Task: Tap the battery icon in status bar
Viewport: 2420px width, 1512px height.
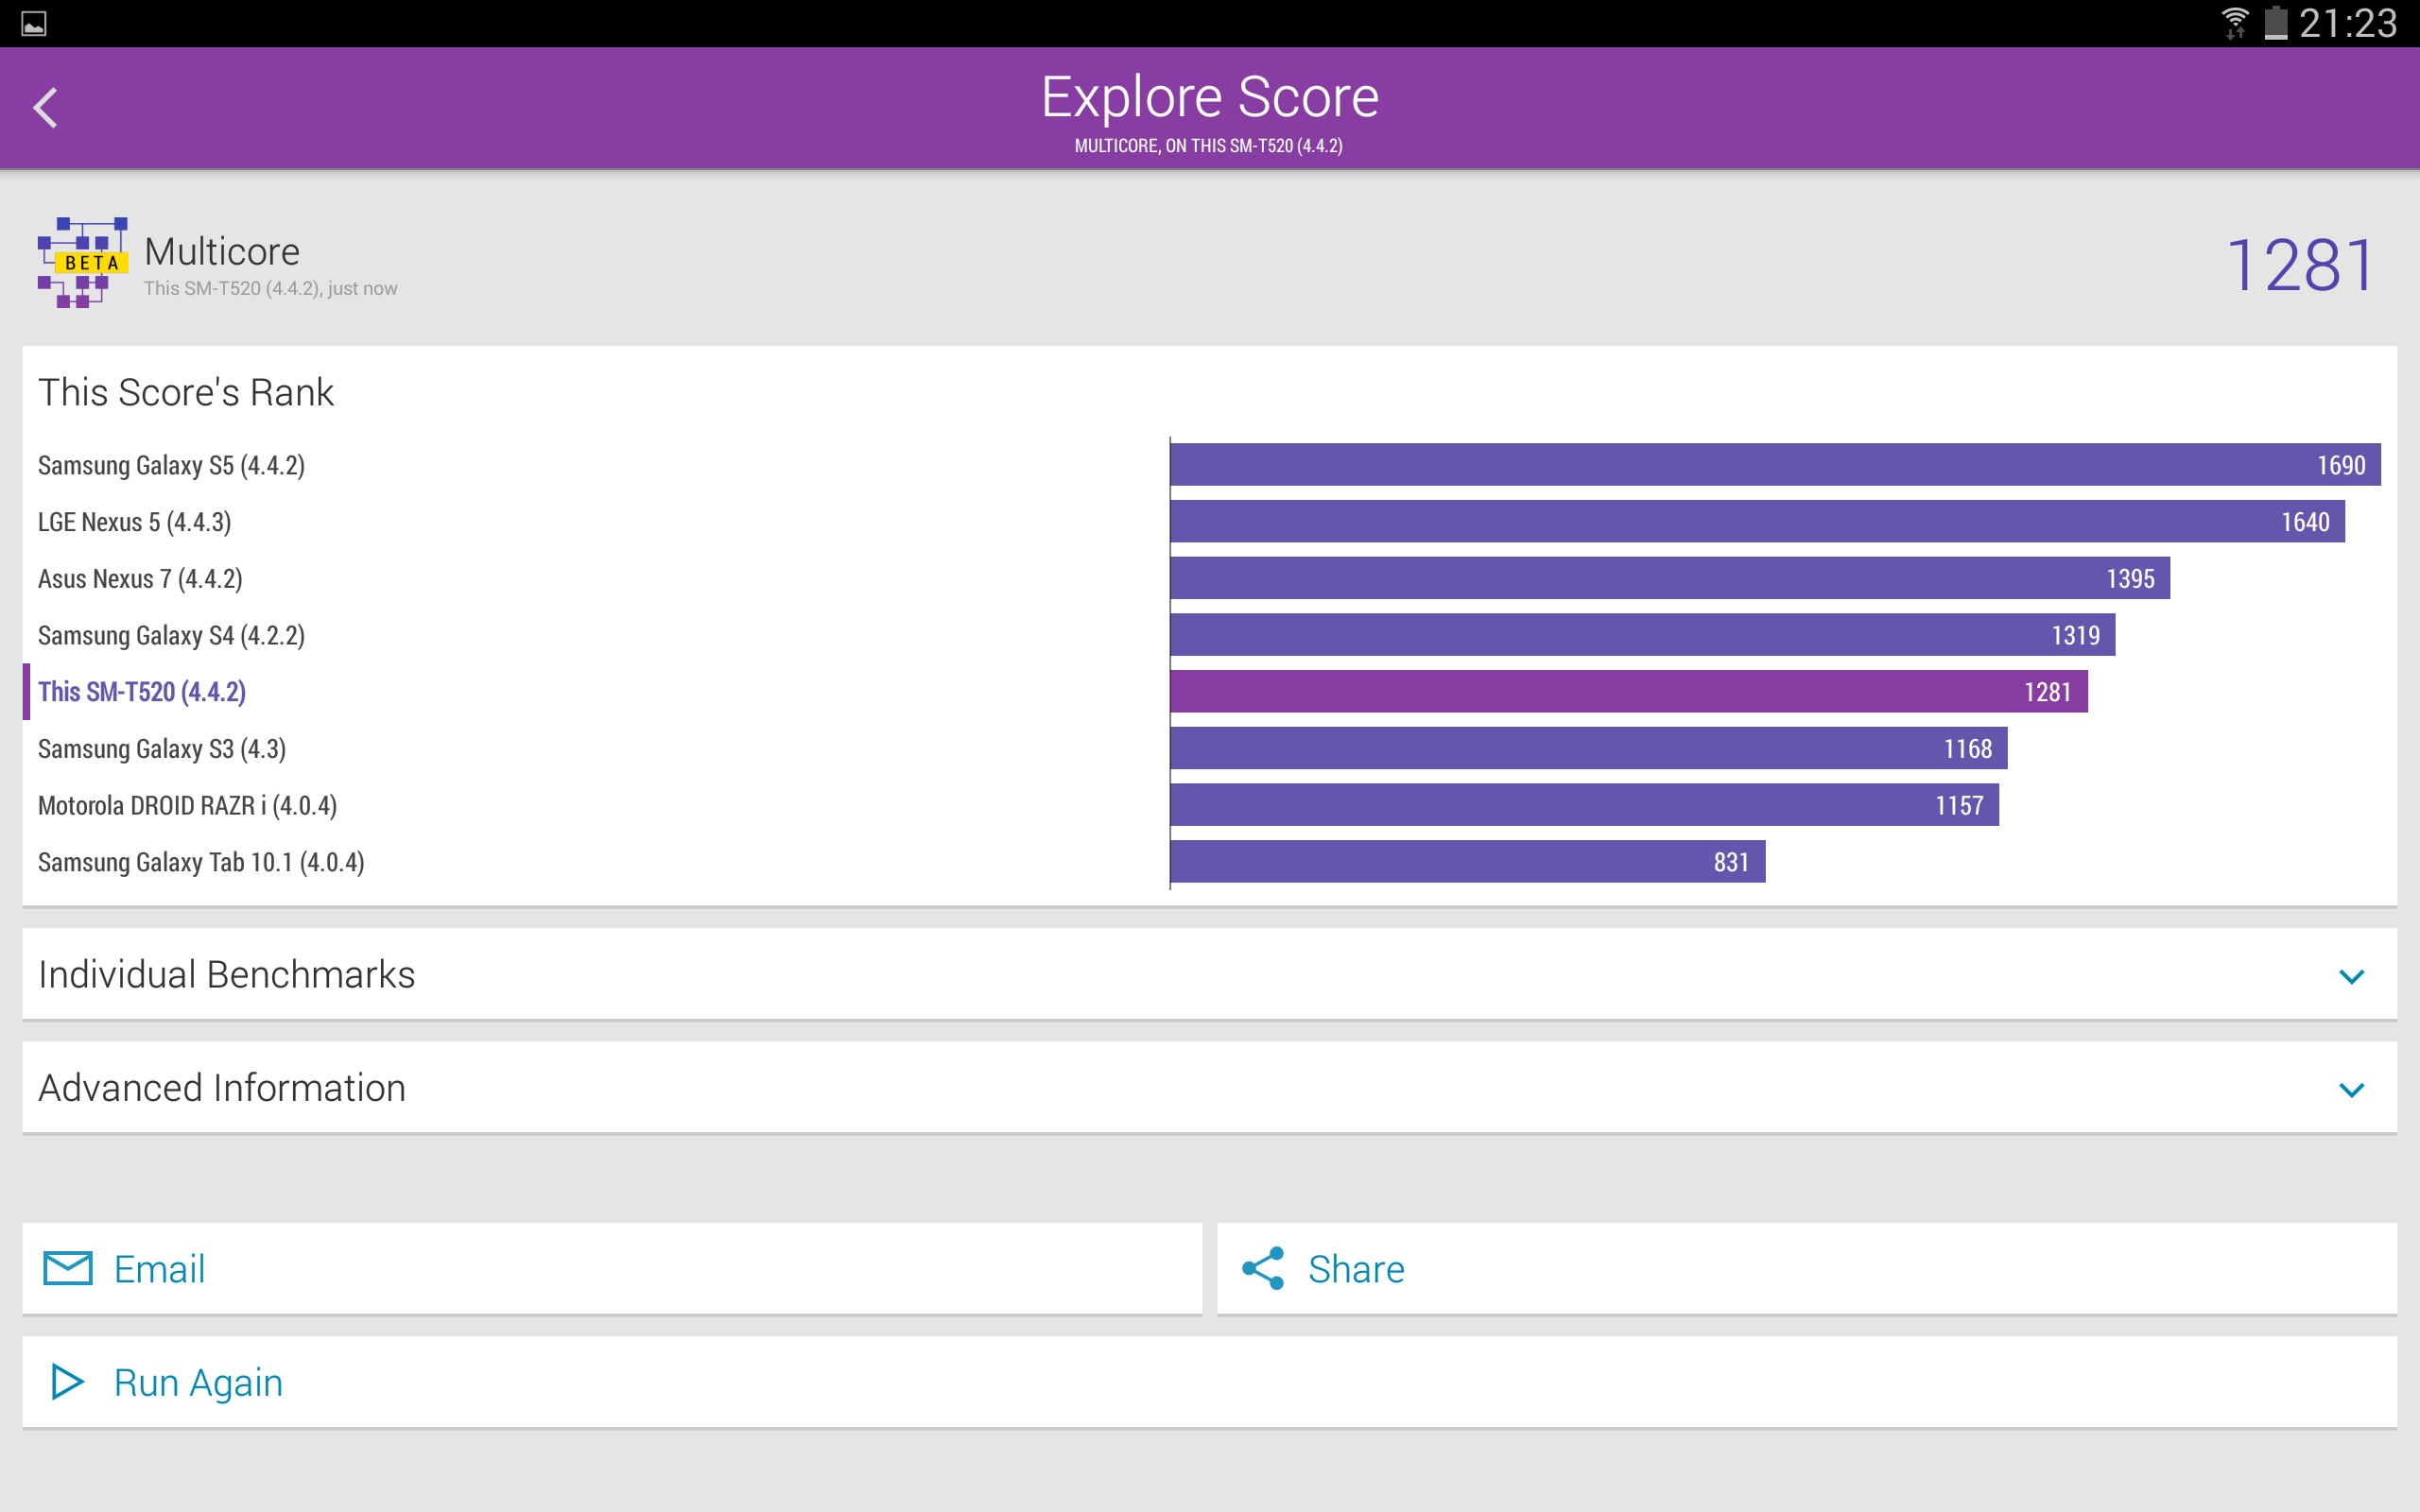Action: coord(2275,22)
